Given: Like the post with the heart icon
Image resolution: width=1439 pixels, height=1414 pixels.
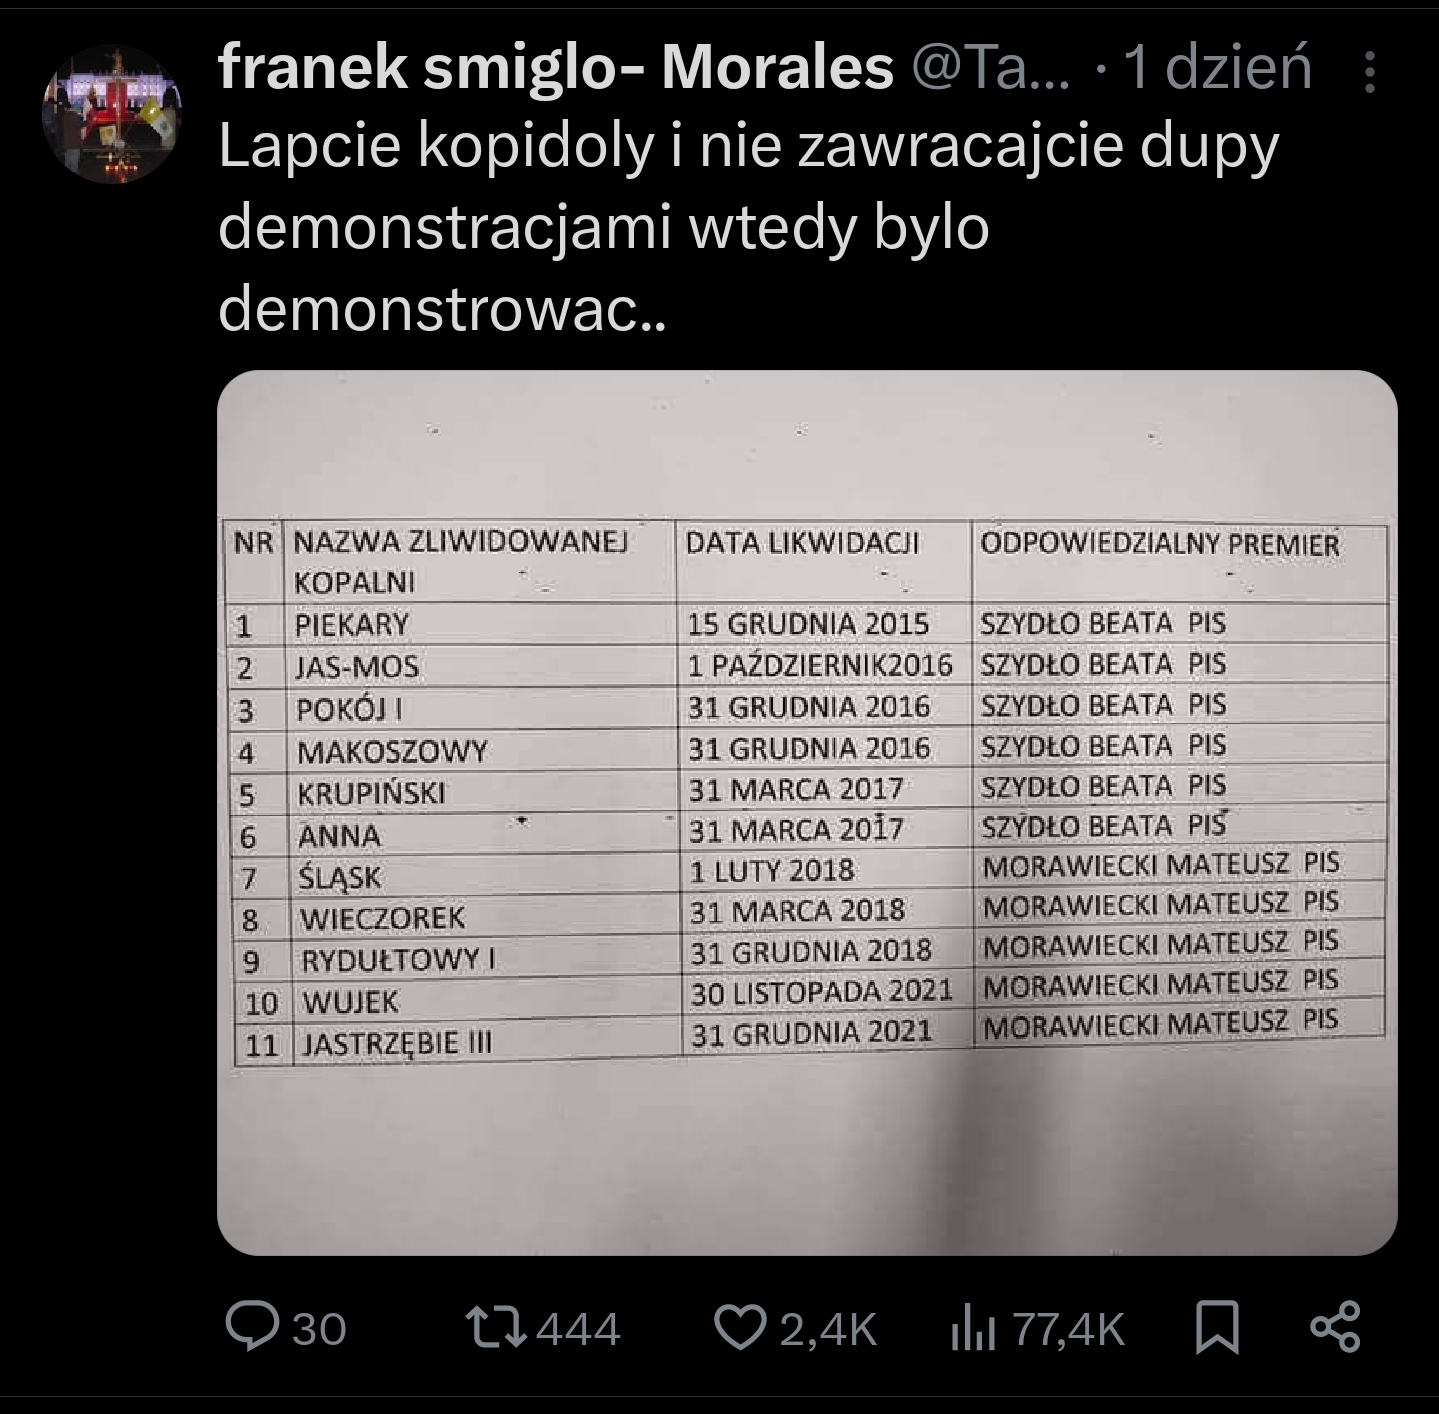Looking at the screenshot, I should (740, 1328).
